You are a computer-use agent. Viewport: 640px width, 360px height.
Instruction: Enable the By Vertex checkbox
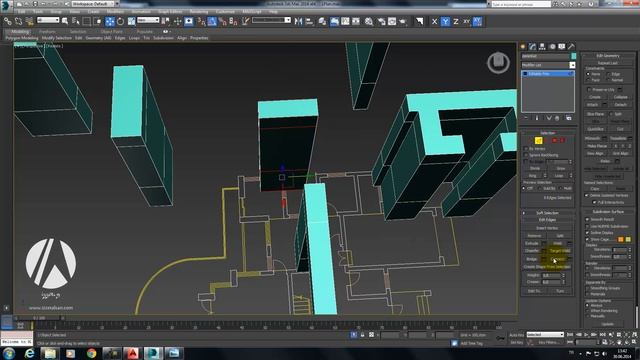click(x=526, y=149)
